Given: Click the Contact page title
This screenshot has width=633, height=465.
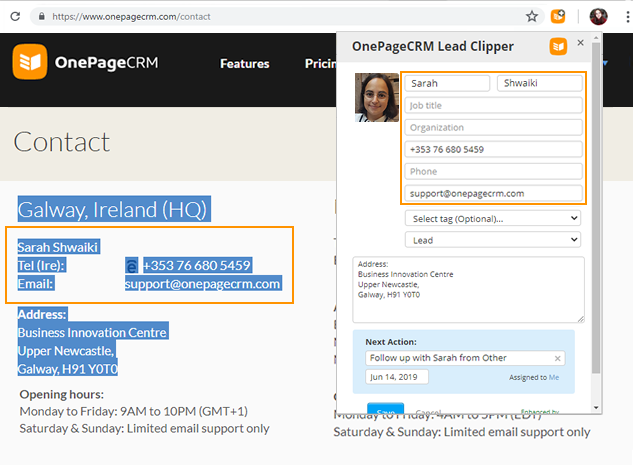Looking at the screenshot, I should pyautogui.click(x=61, y=142).
